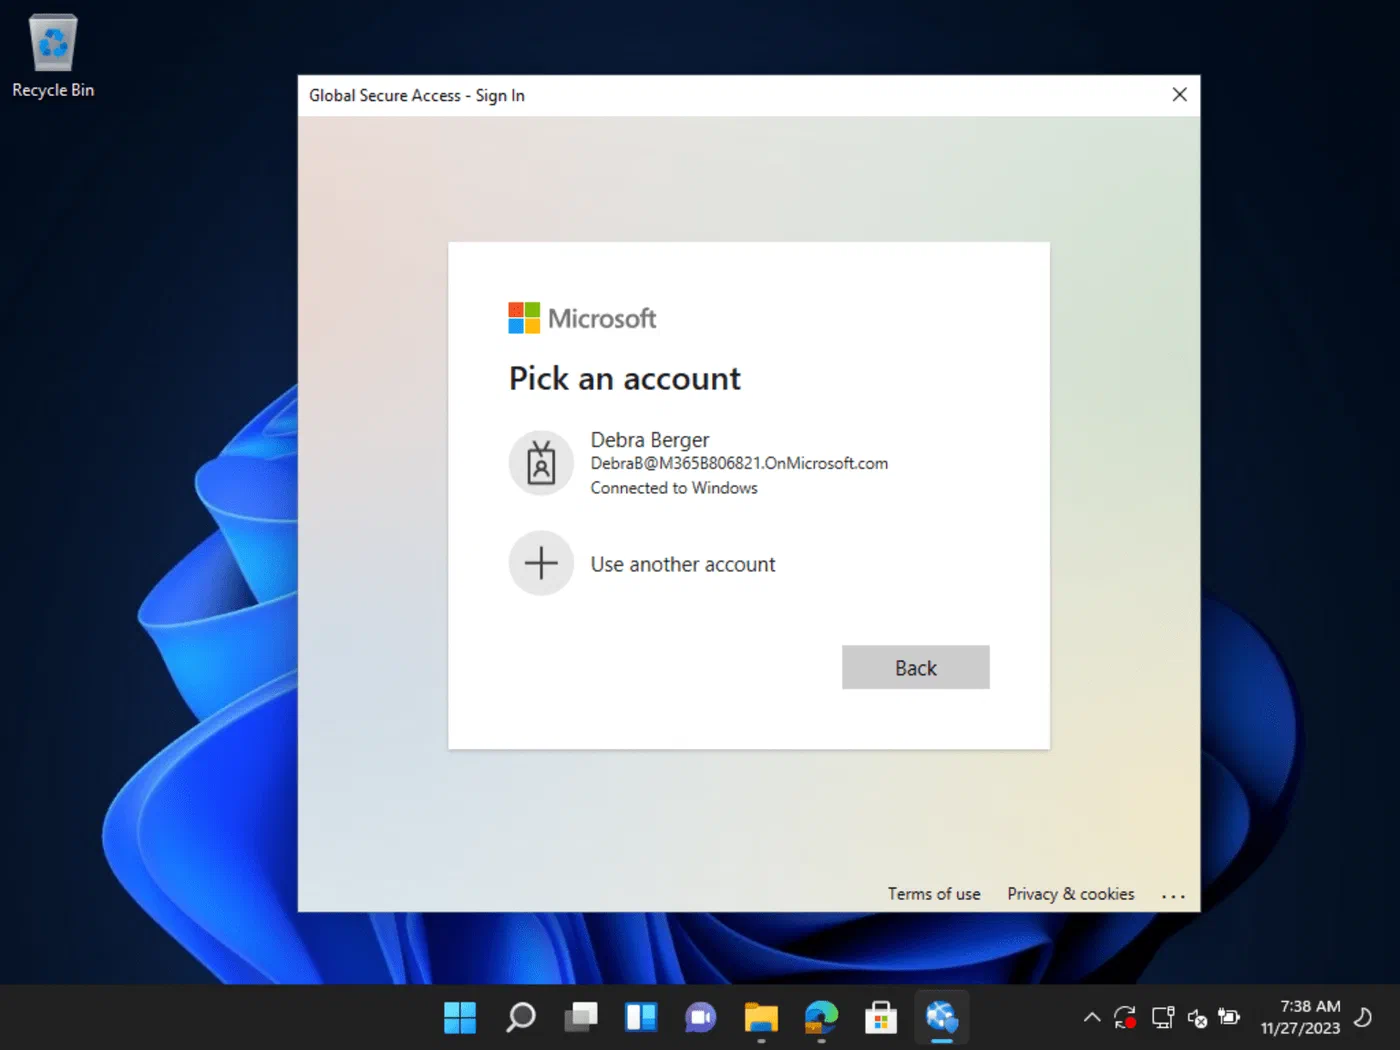Viewport: 1400px width, 1050px height.
Task: Click the Back button
Action: click(x=915, y=667)
